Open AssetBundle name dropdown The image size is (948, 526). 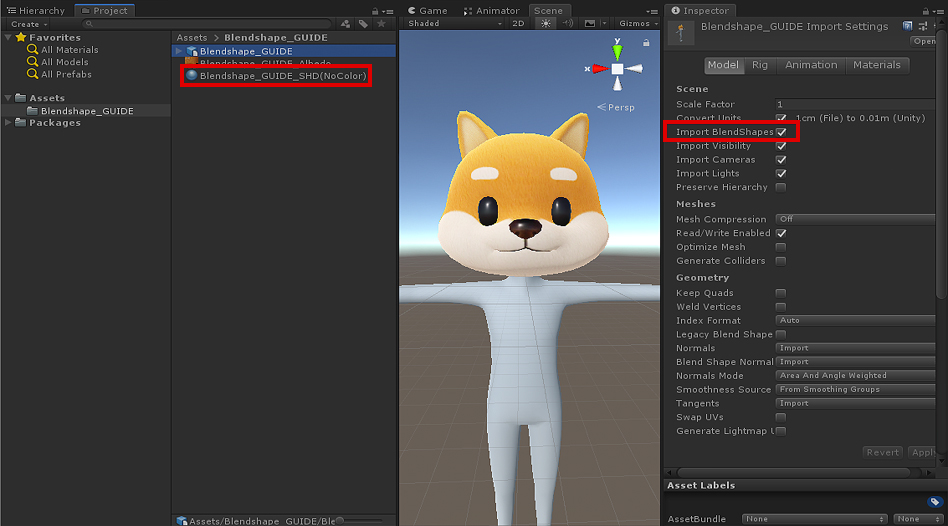click(814, 519)
